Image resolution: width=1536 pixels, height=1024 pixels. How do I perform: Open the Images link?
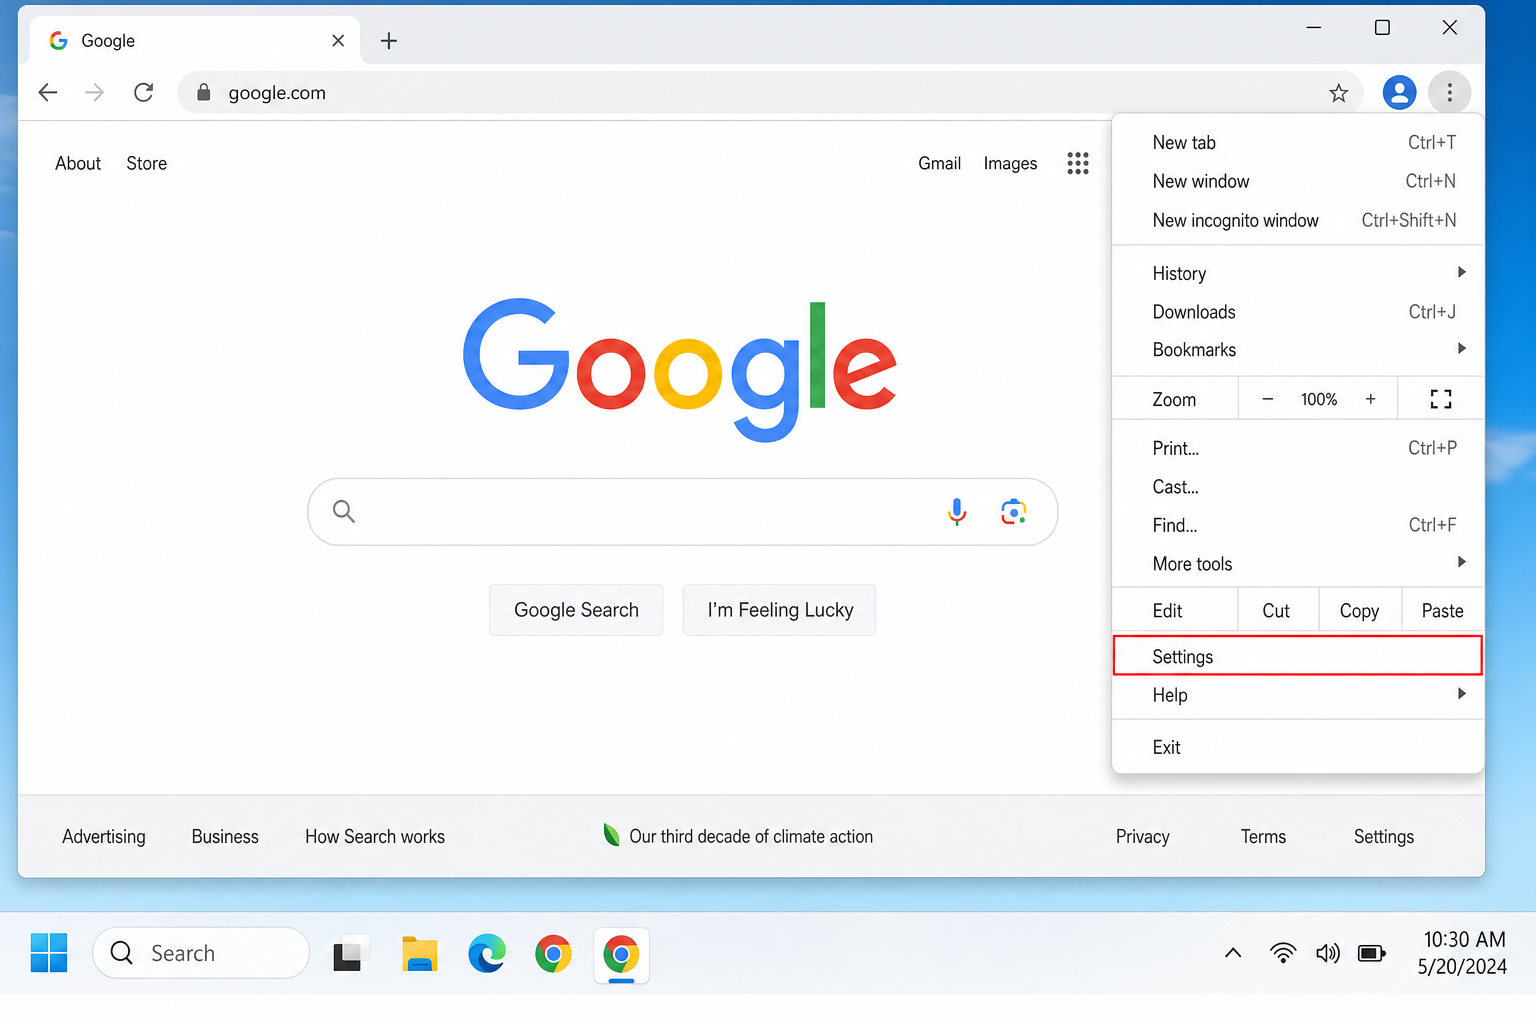(1010, 163)
